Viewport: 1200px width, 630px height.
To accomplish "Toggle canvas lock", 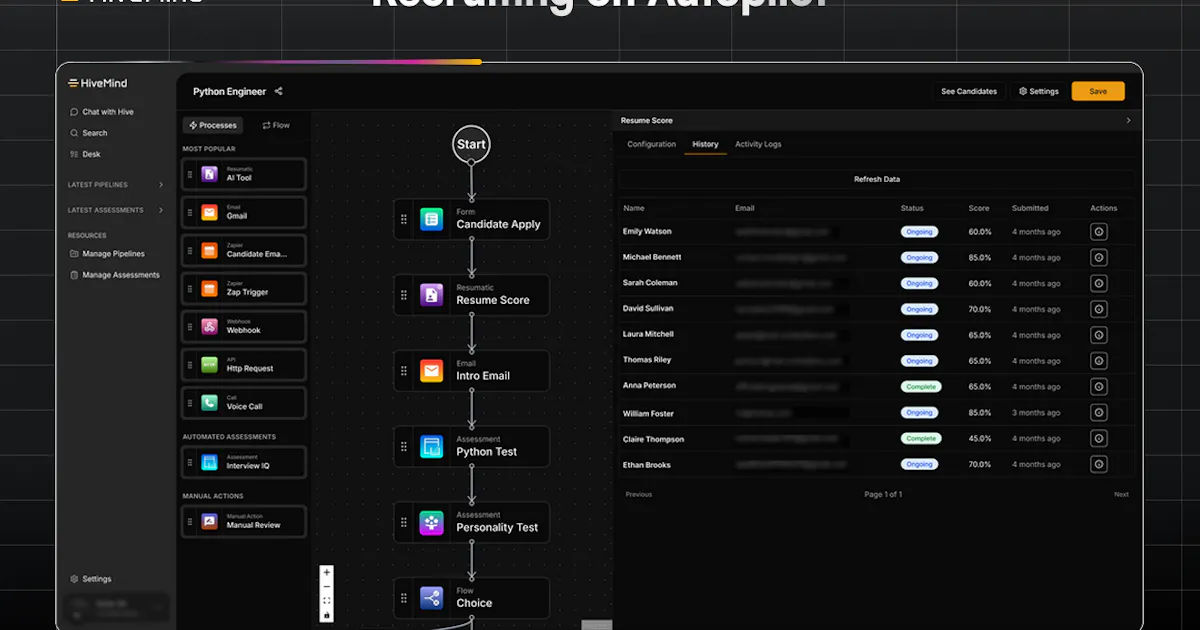I will click(x=327, y=615).
